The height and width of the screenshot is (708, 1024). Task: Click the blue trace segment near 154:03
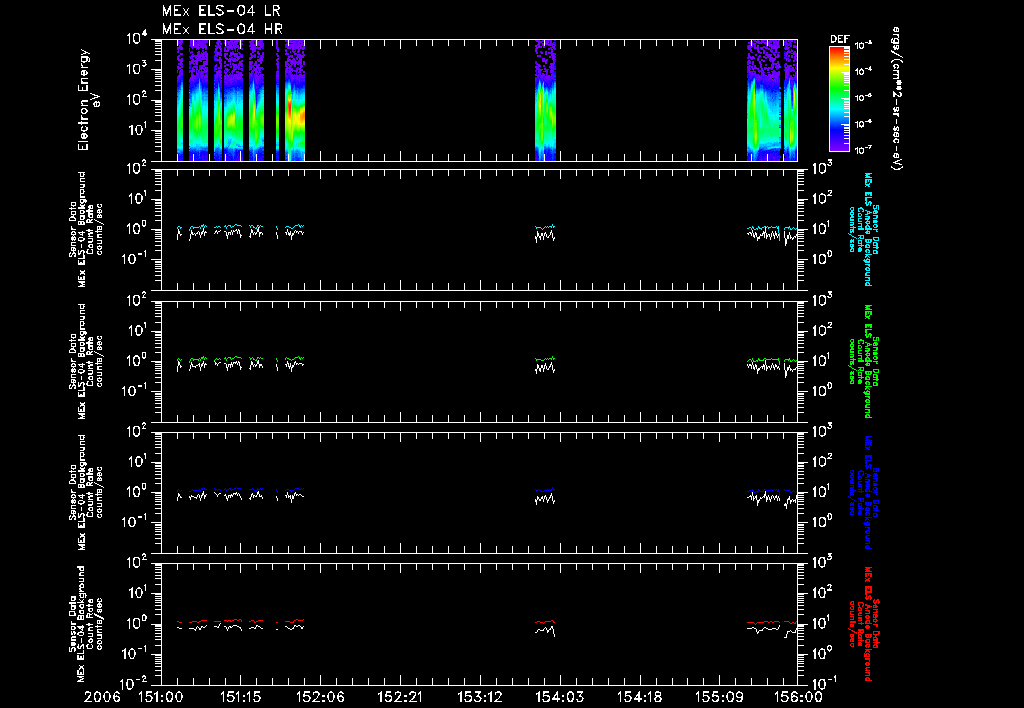pyautogui.click(x=545, y=490)
